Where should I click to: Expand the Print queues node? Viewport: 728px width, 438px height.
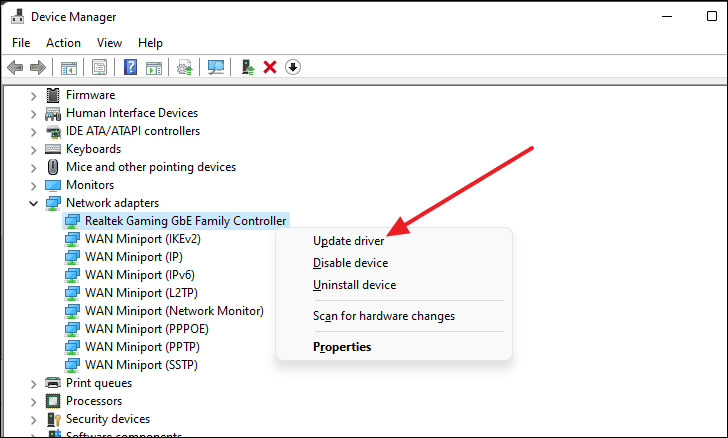coord(33,384)
